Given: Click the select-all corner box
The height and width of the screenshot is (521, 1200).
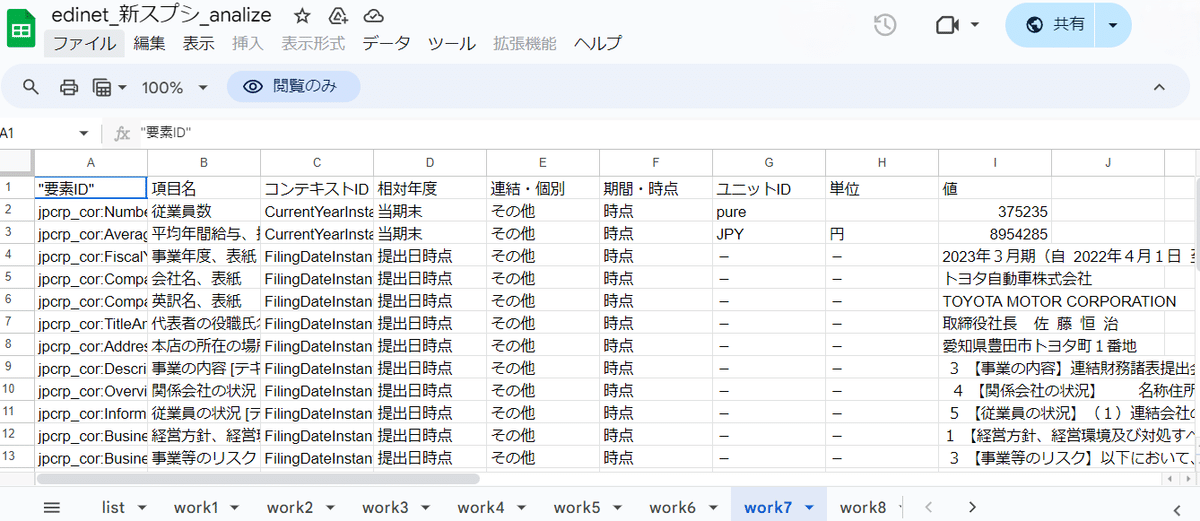Looking at the screenshot, I should coord(17,162).
